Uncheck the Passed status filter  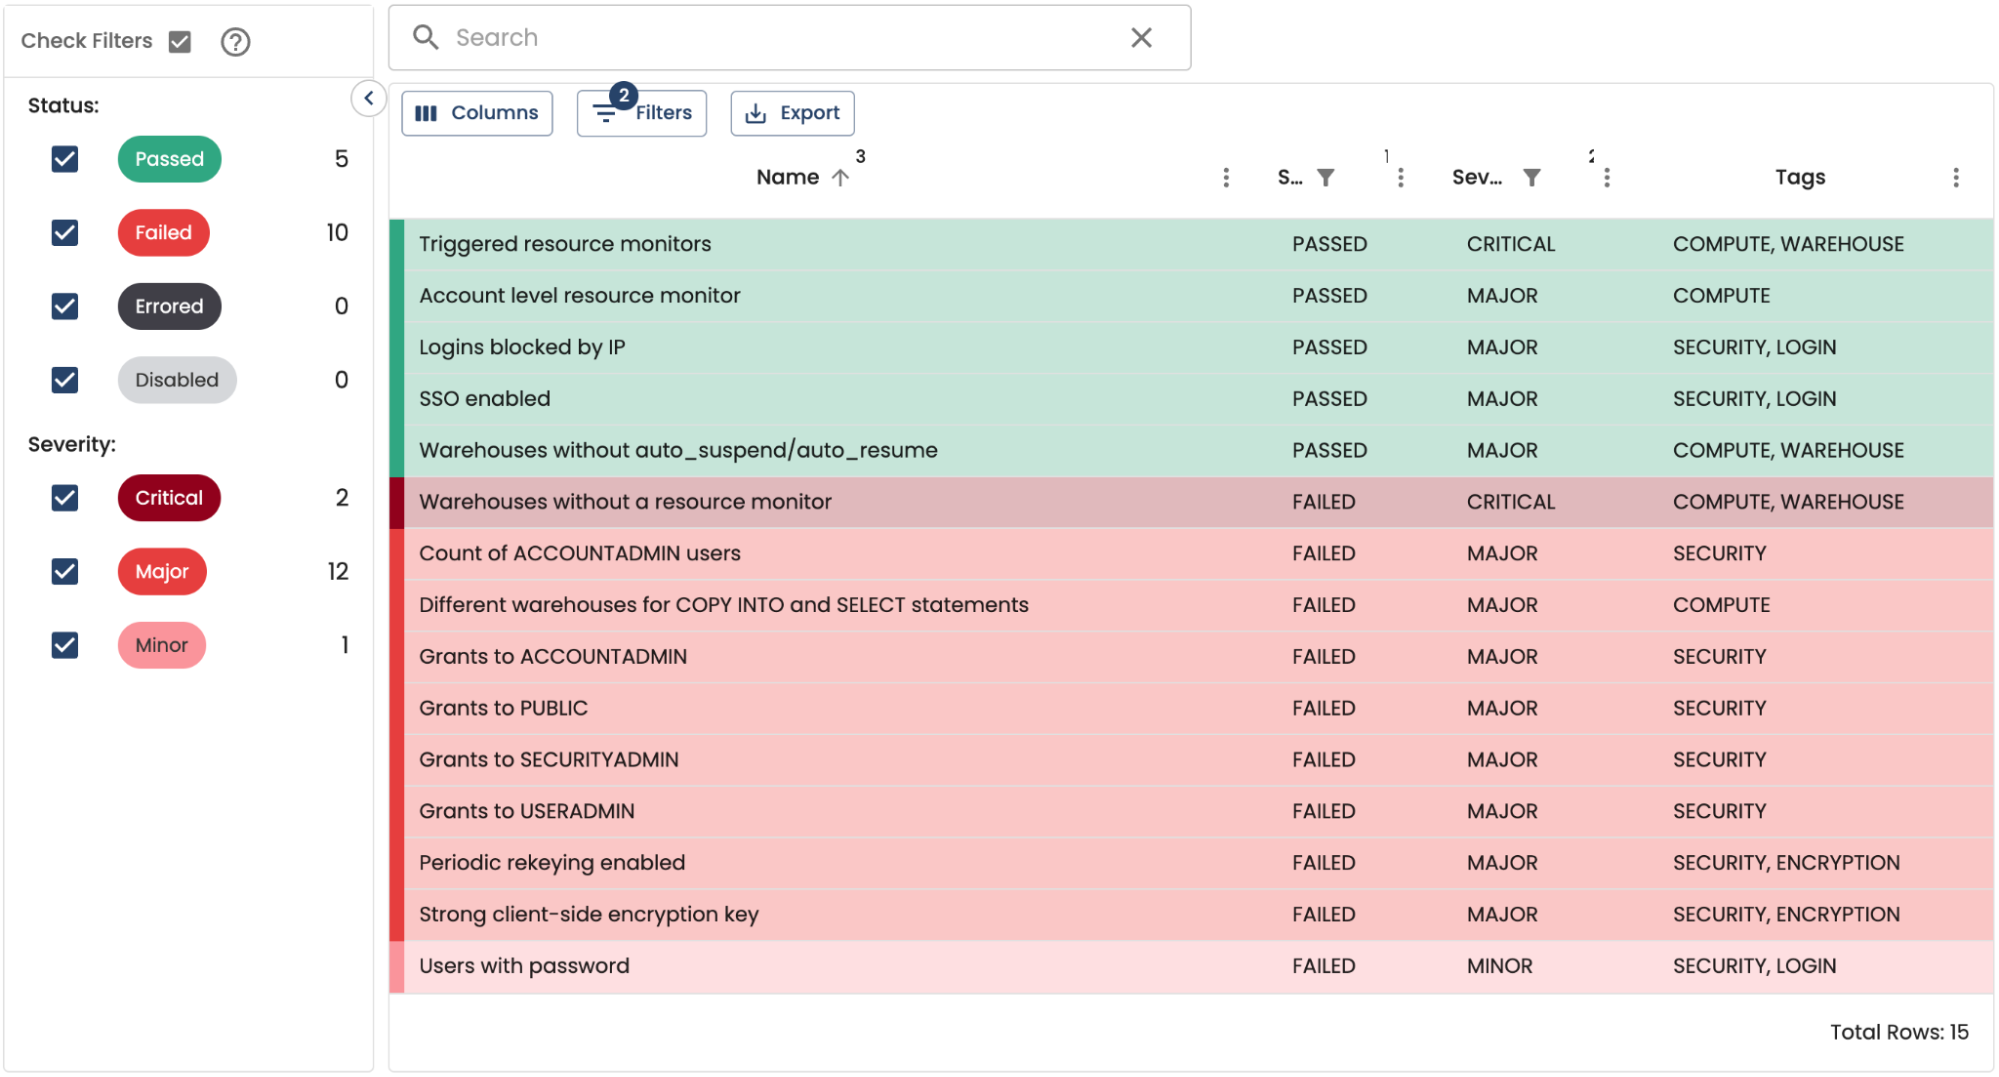coord(63,159)
